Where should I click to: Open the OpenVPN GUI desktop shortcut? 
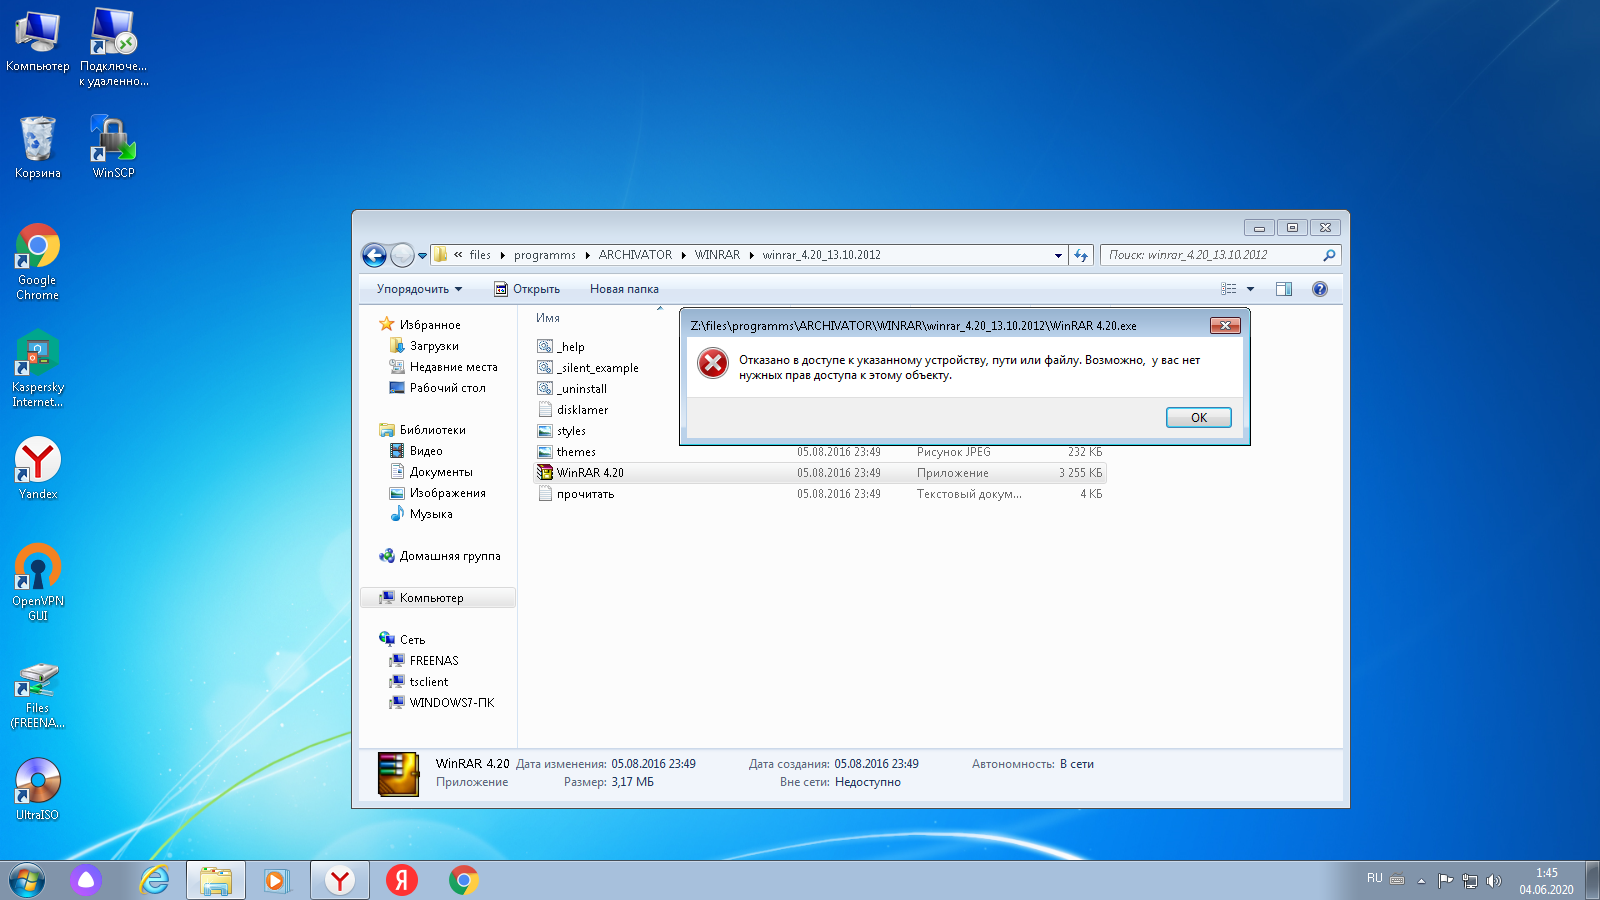click(38, 583)
